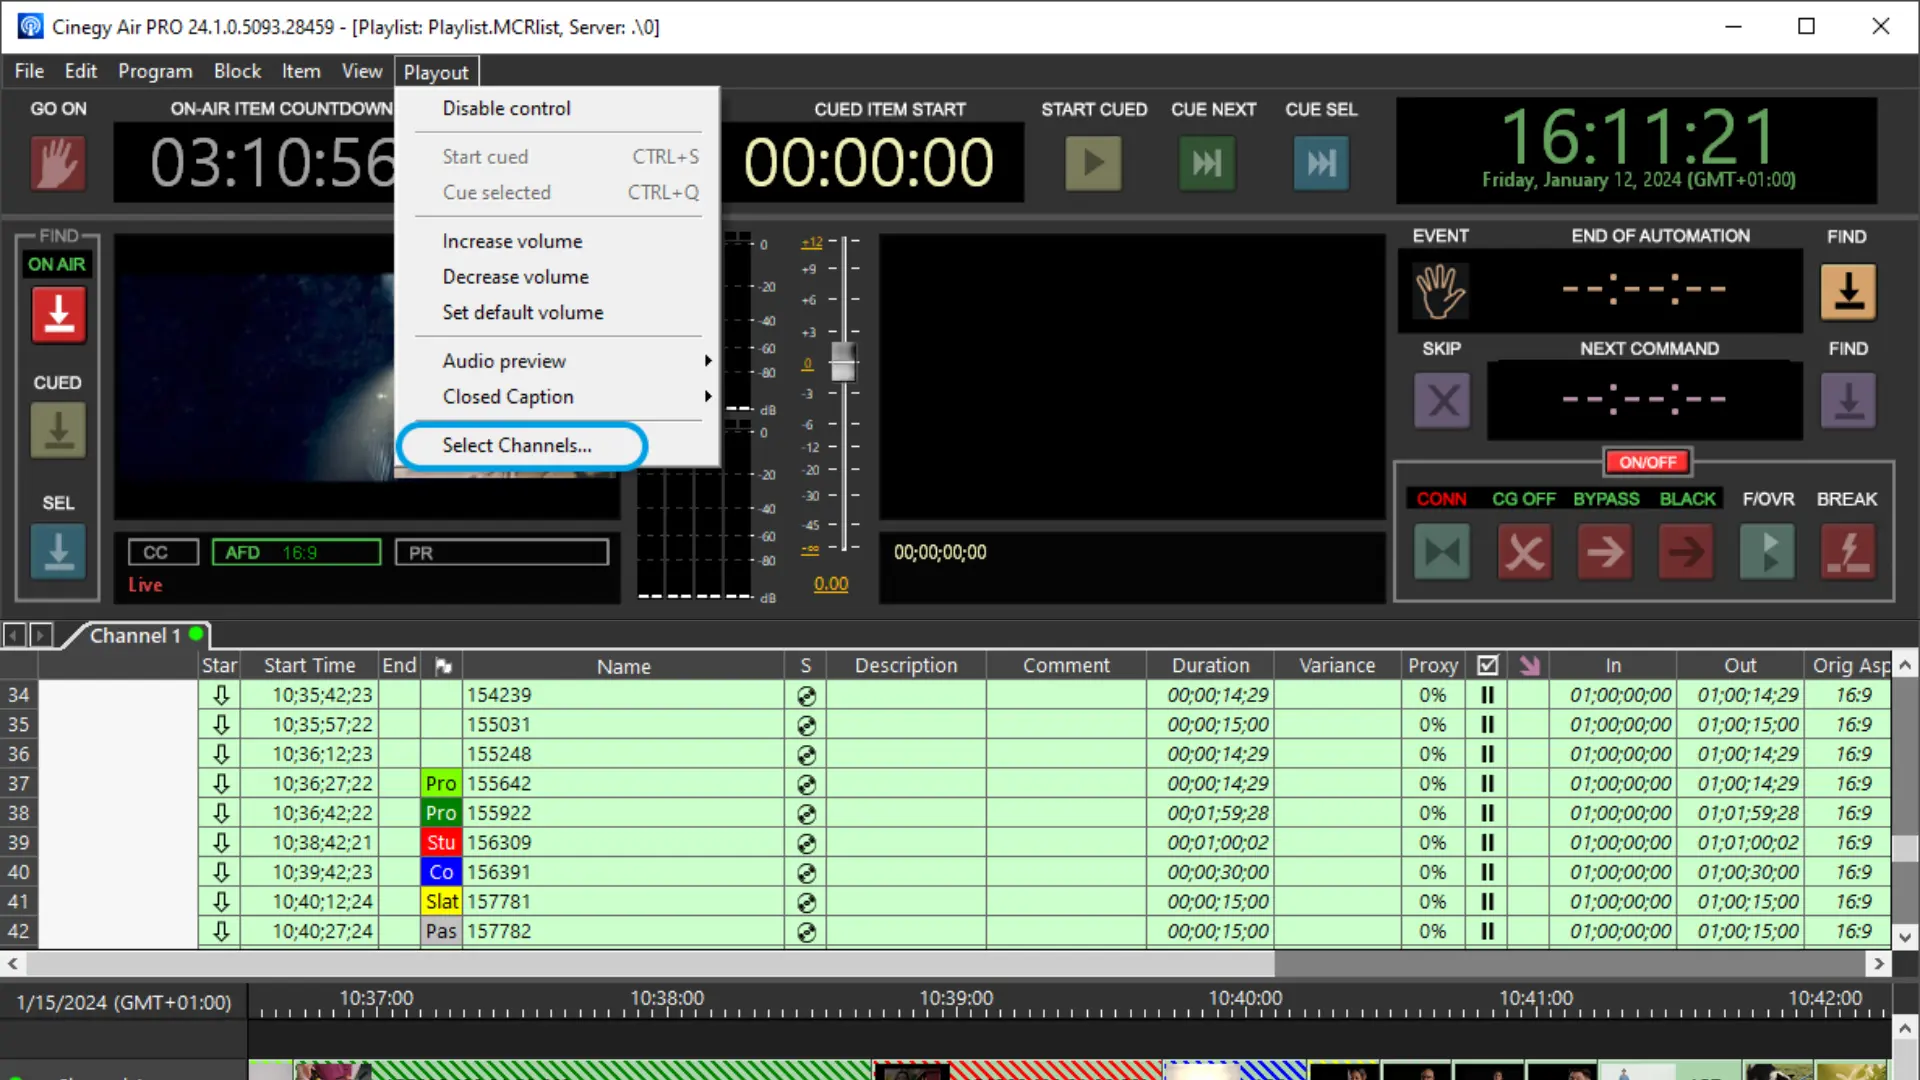
Task: Toggle the red ON/OFF switch
Action: point(1647,462)
